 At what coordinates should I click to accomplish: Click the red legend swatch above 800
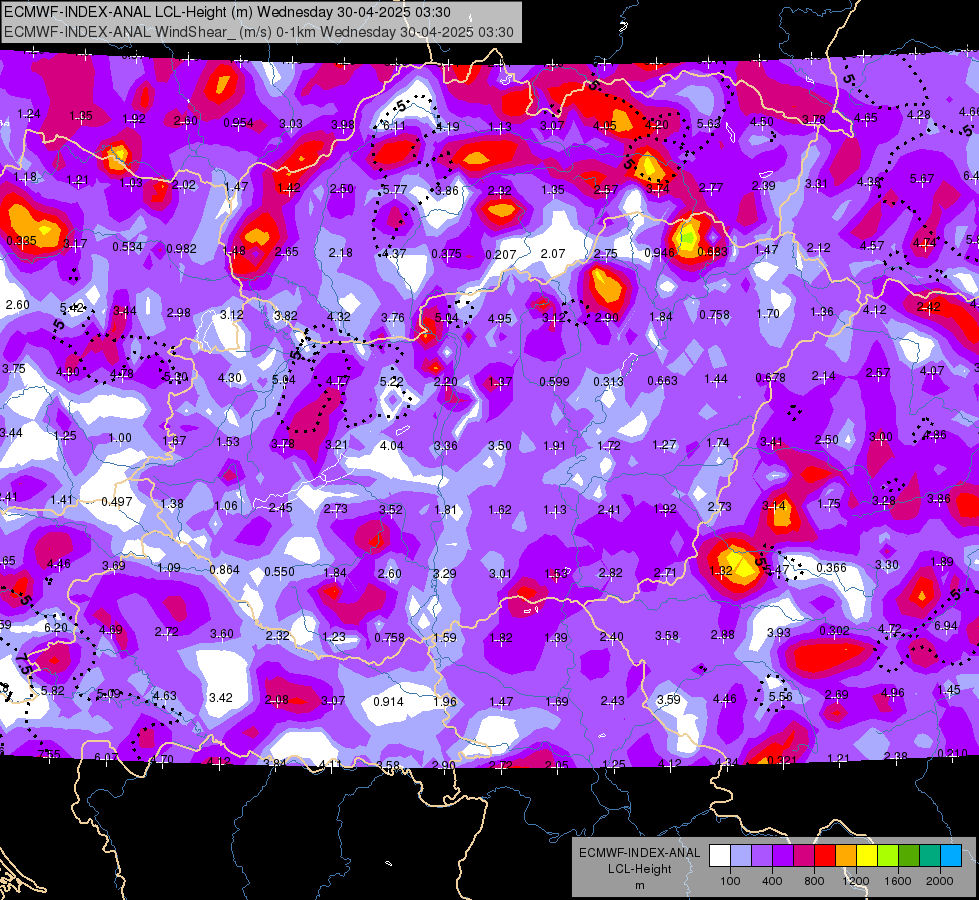tap(825, 856)
